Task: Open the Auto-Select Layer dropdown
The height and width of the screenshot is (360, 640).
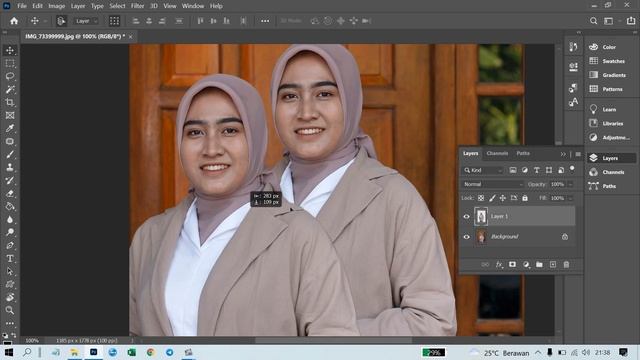Action: click(x=86, y=21)
